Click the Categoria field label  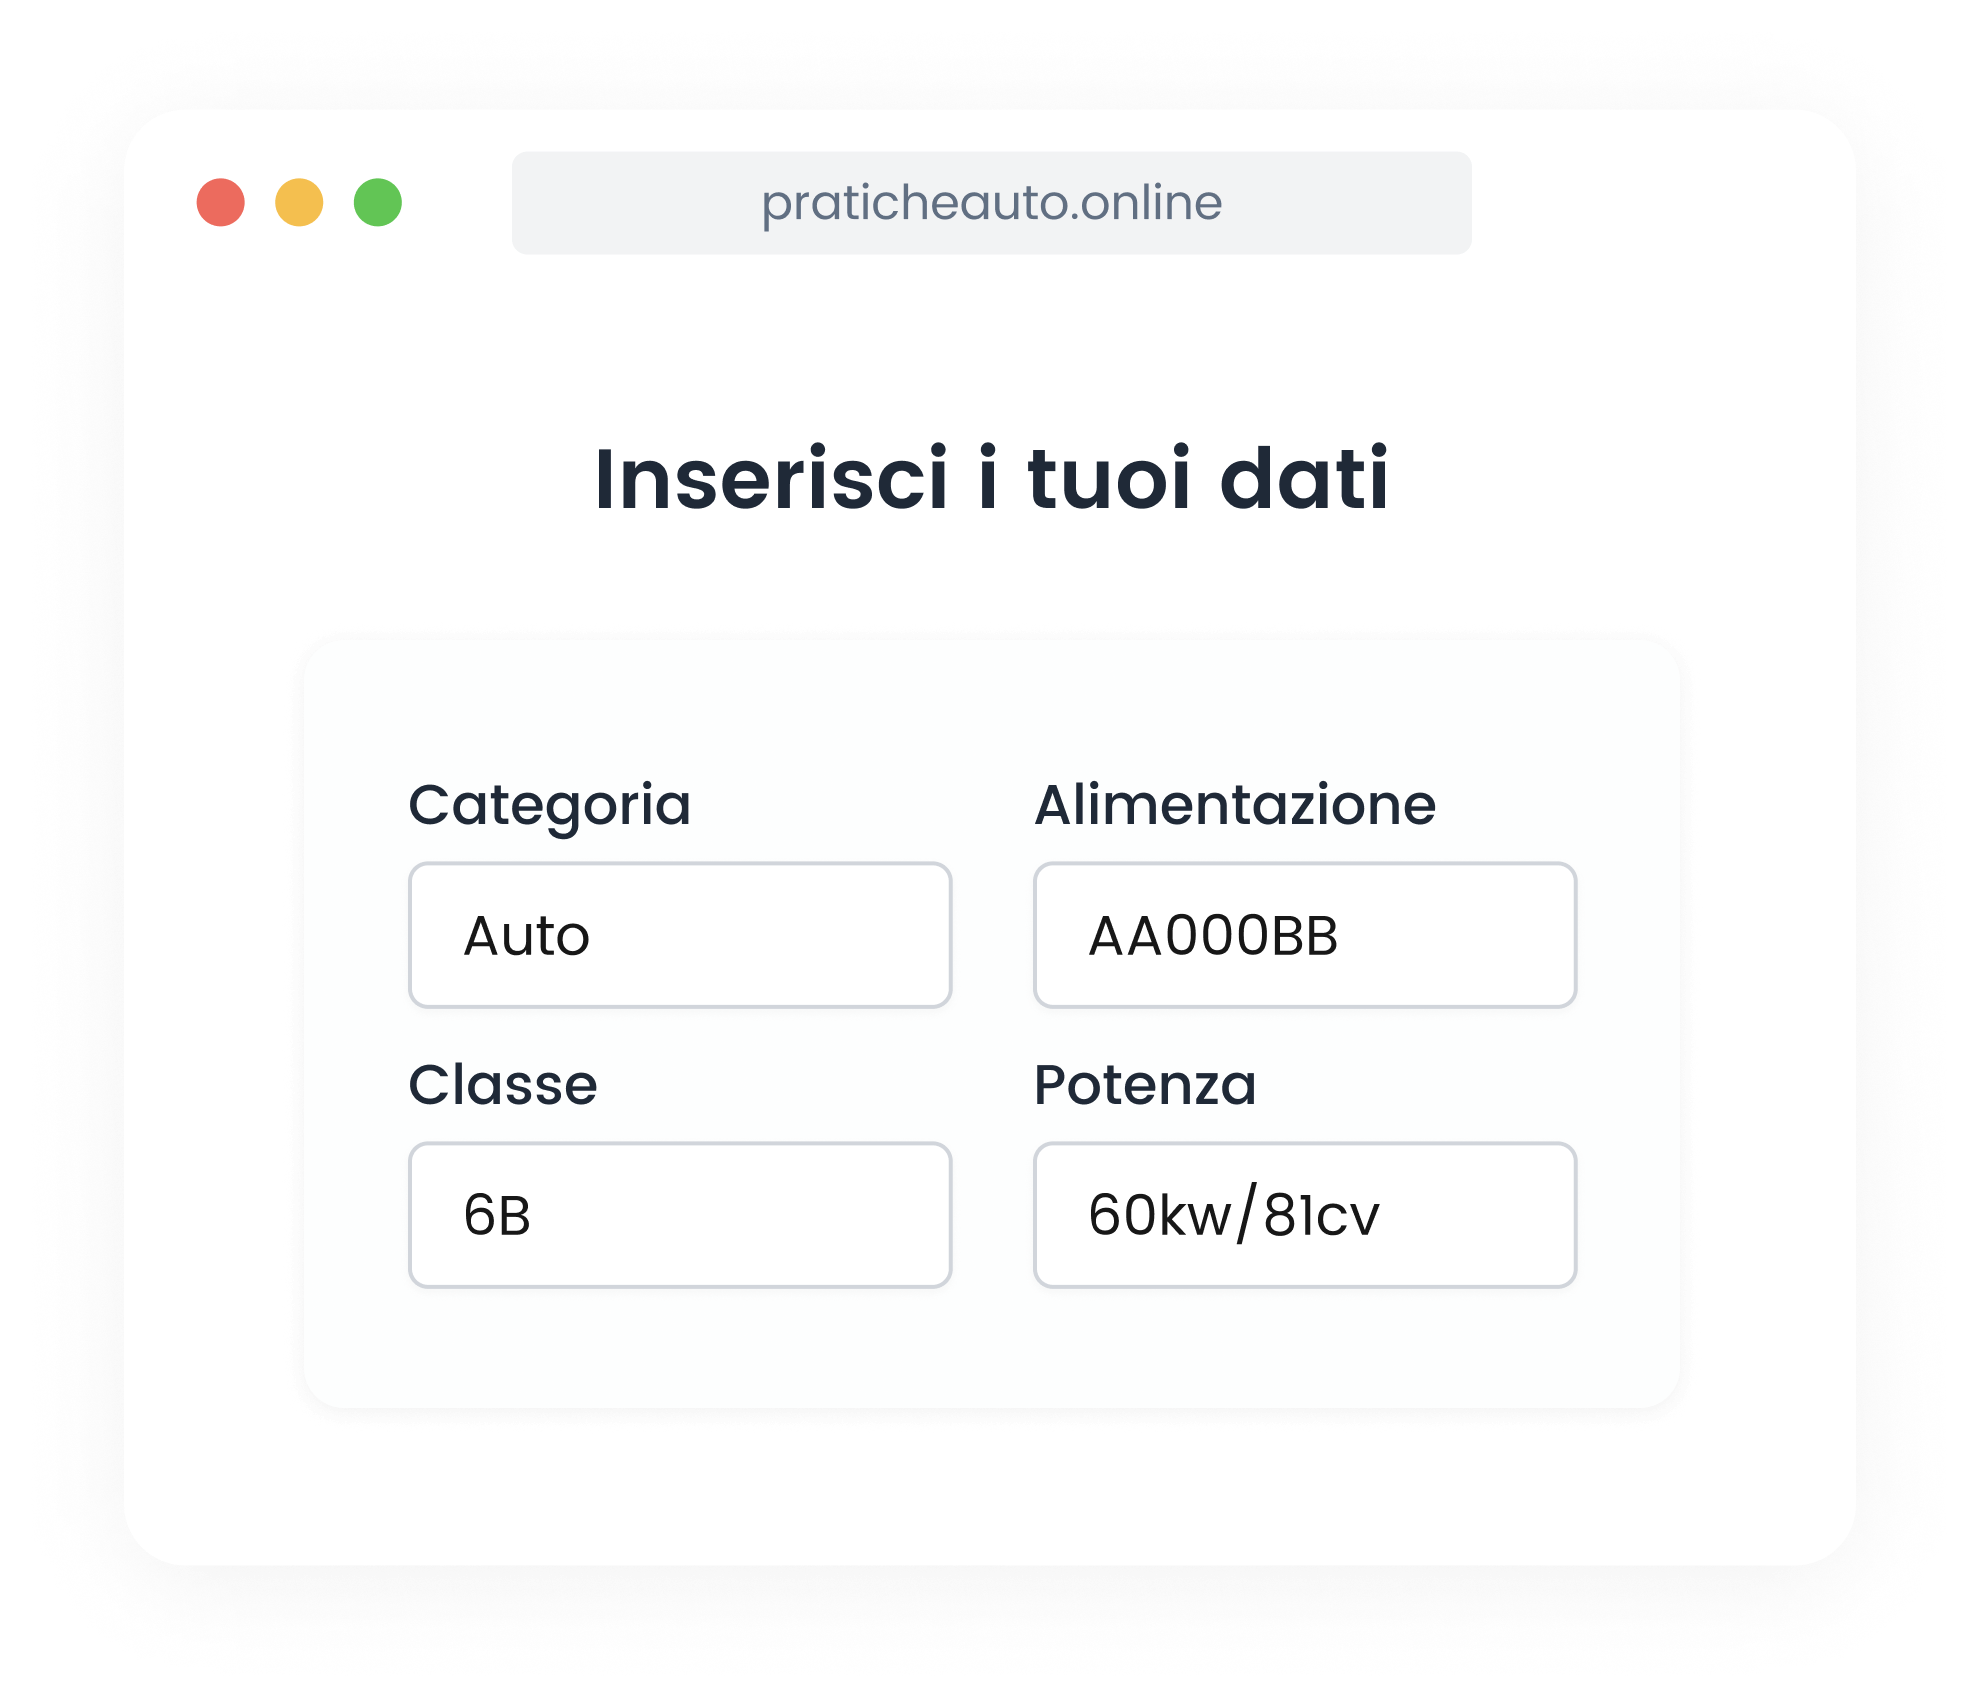click(x=552, y=802)
